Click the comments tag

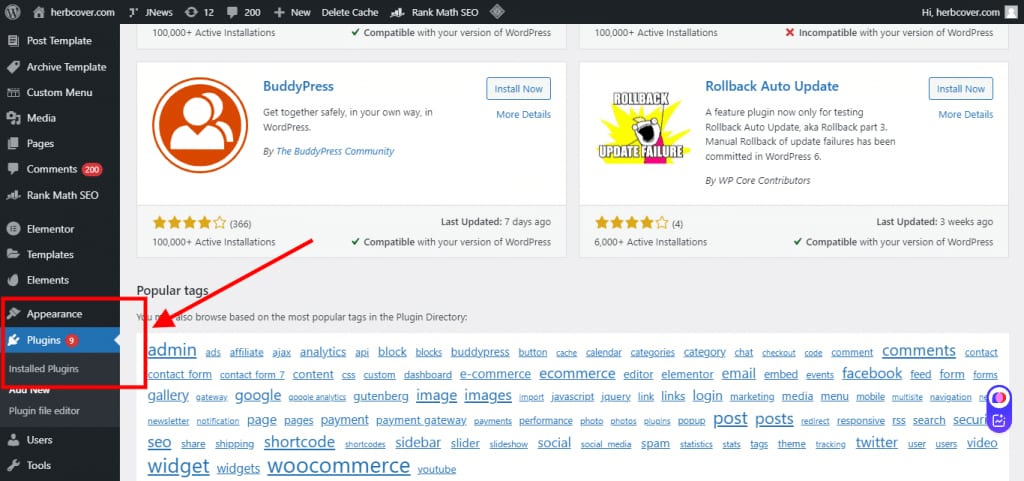point(919,350)
